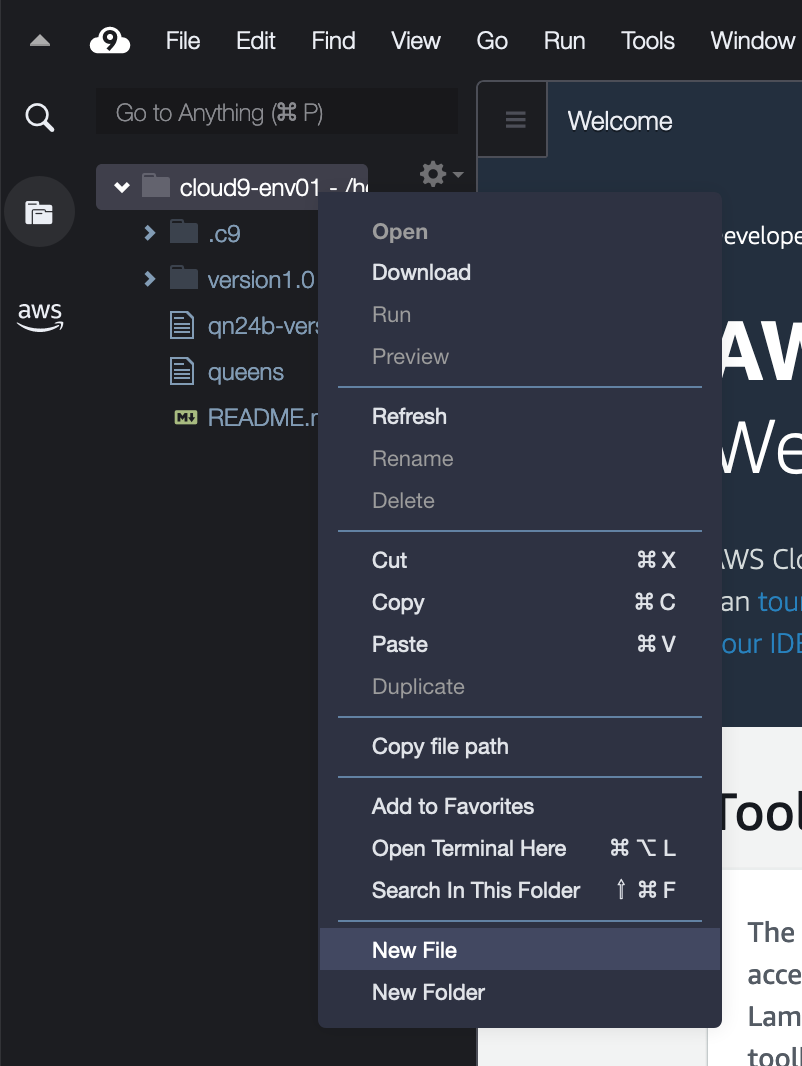Select Copy in the context menu

click(519, 602)
